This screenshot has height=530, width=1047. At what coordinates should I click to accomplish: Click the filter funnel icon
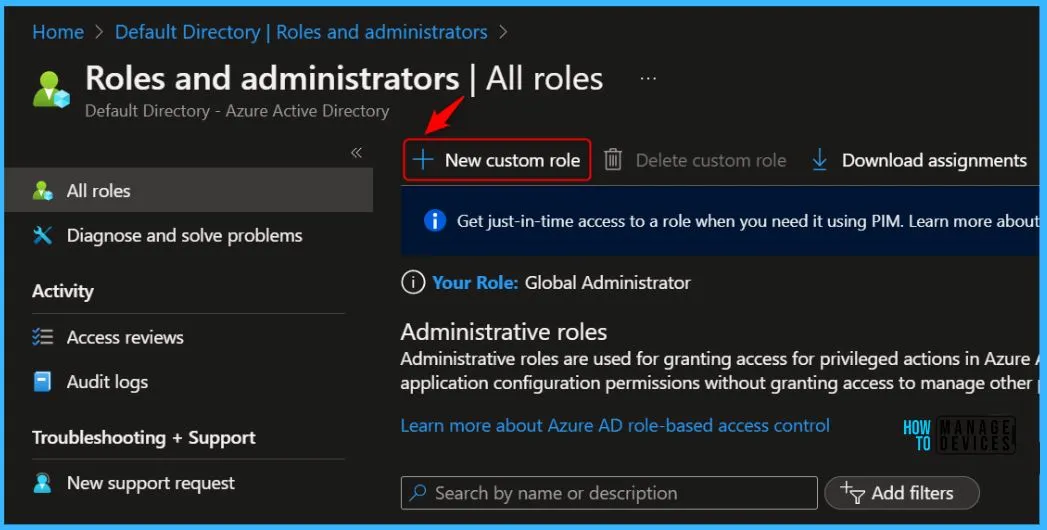[852, 493]
